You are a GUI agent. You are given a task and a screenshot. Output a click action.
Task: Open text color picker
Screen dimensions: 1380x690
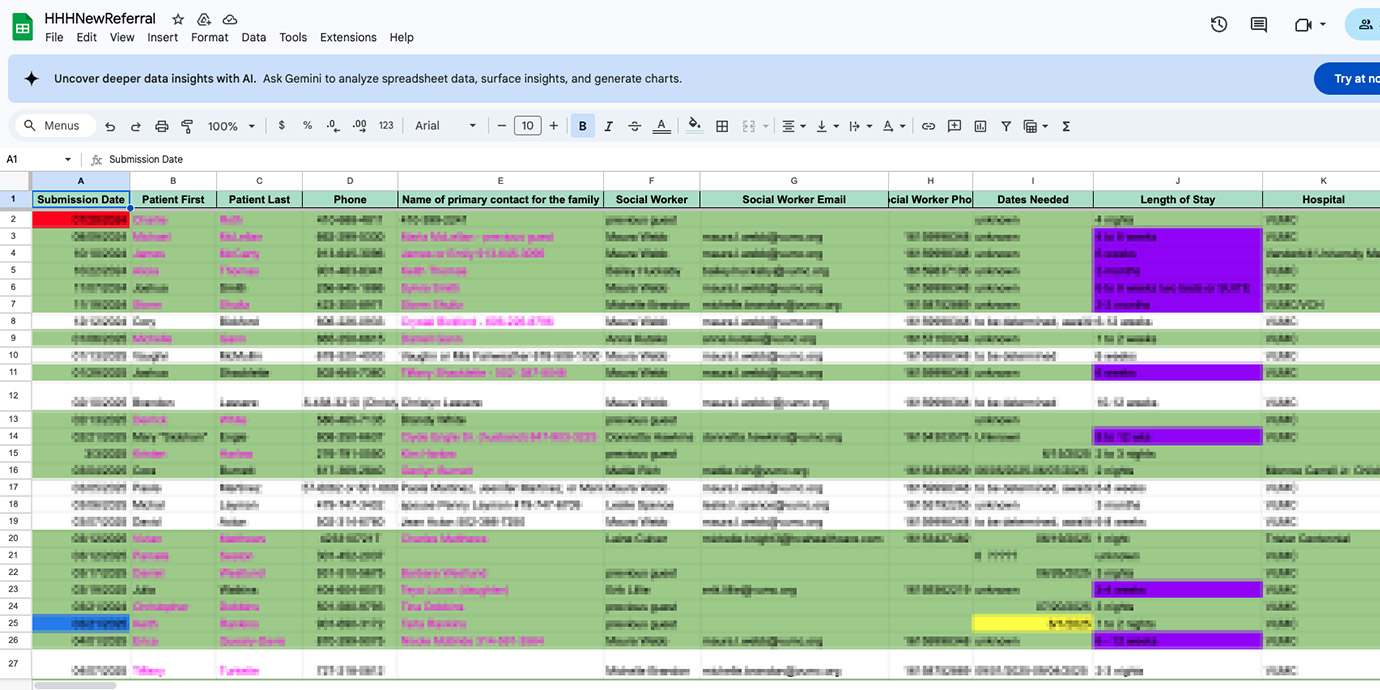pos(661,126)
